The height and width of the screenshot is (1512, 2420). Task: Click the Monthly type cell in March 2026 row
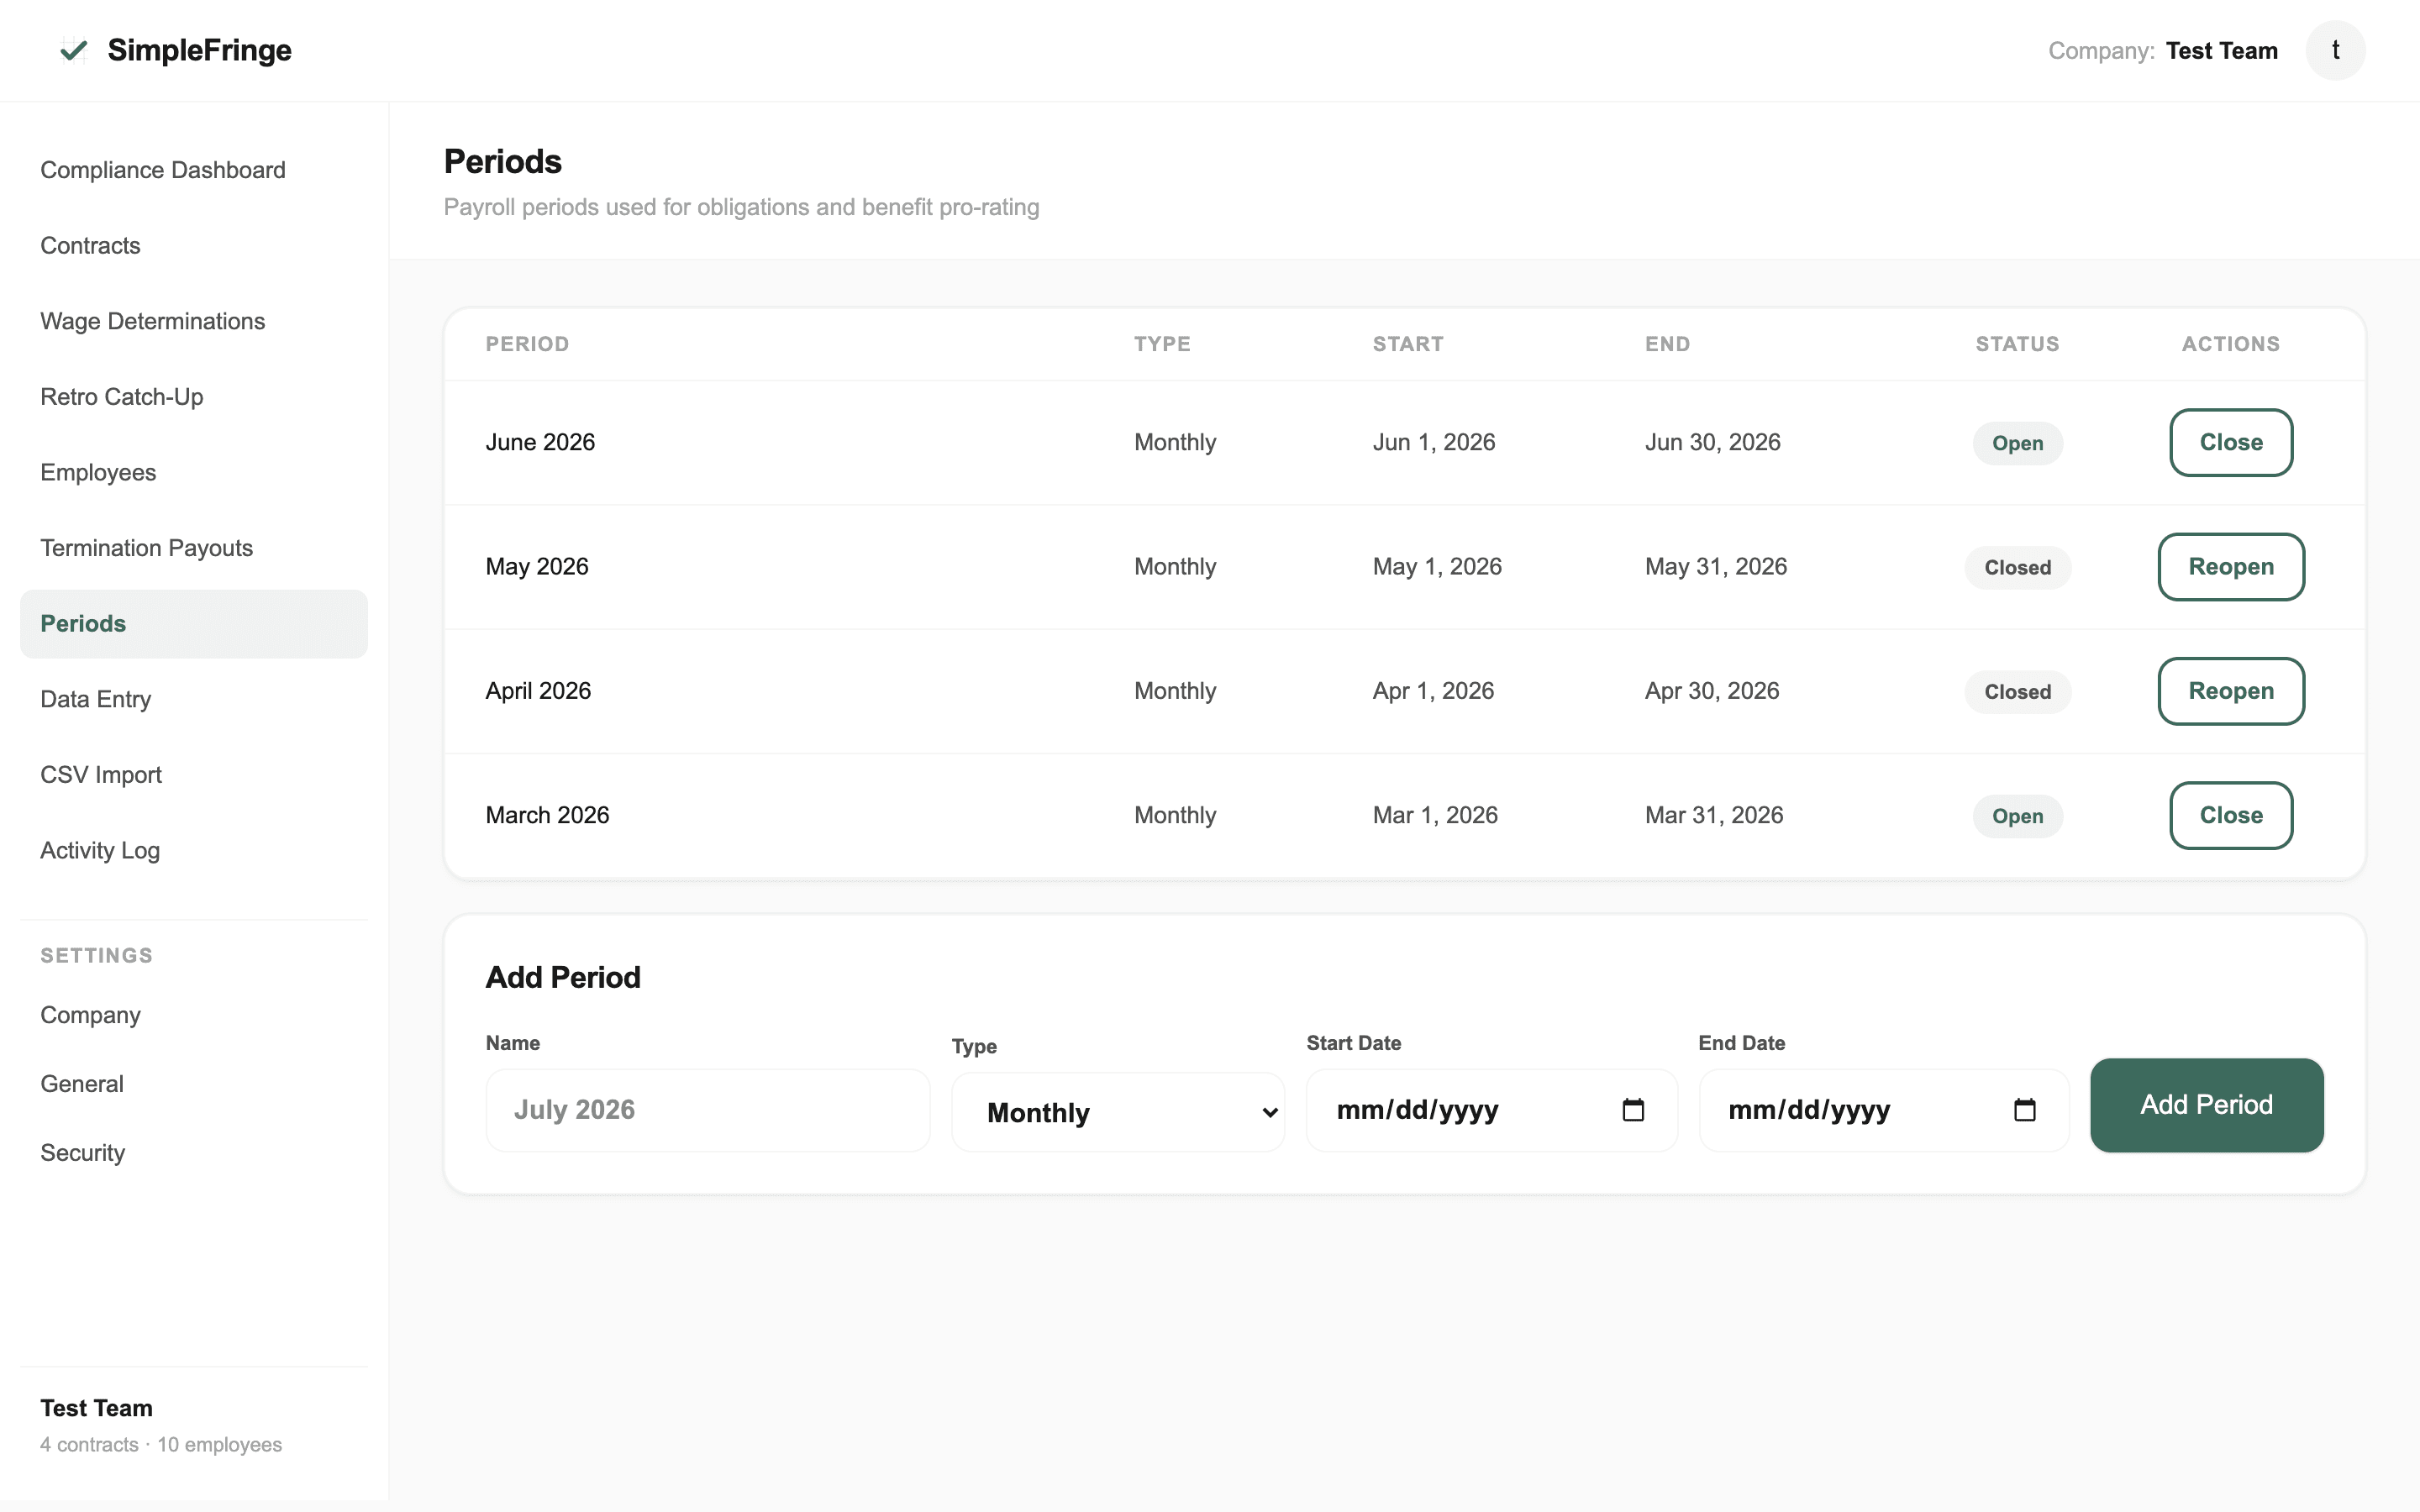(1175, 815)
